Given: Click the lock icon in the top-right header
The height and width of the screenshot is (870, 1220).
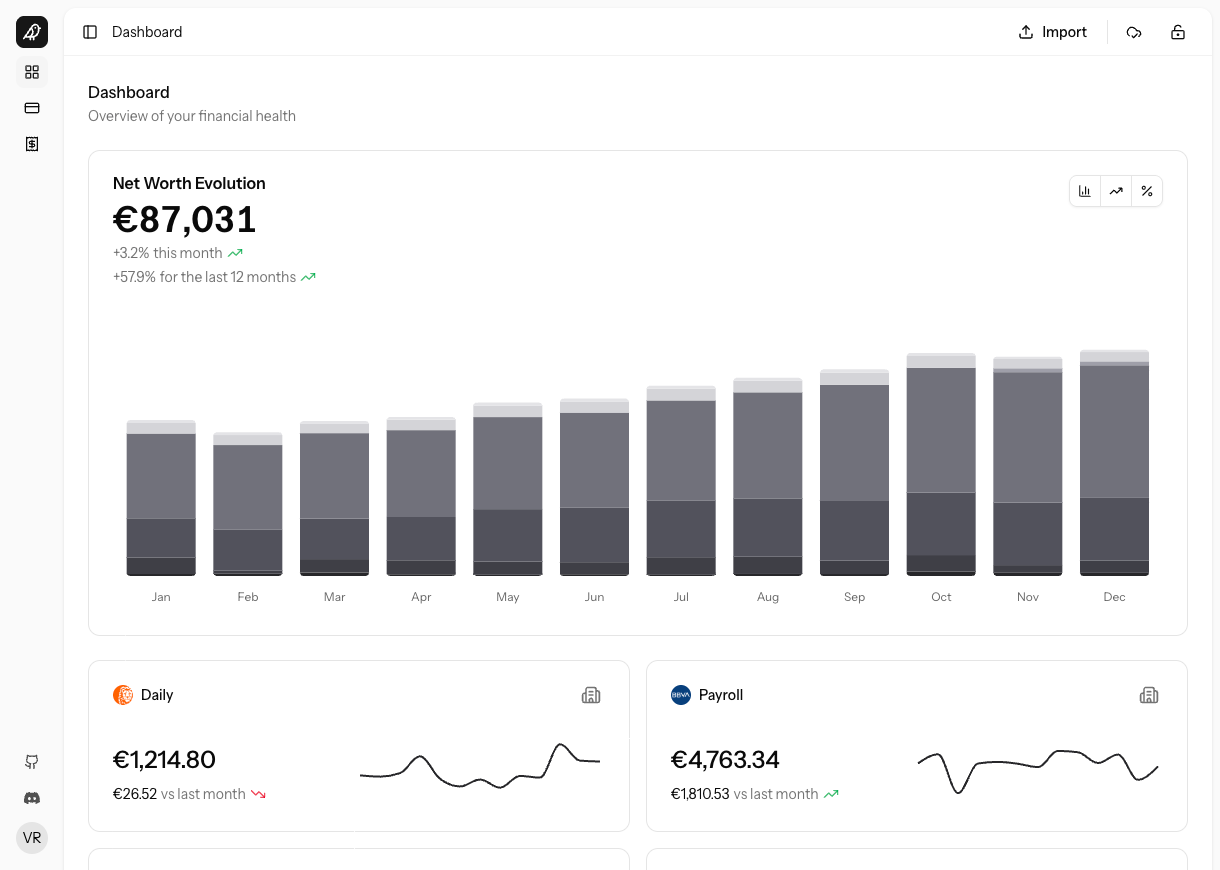Looking at the screenshot, I should [1178, 32].
